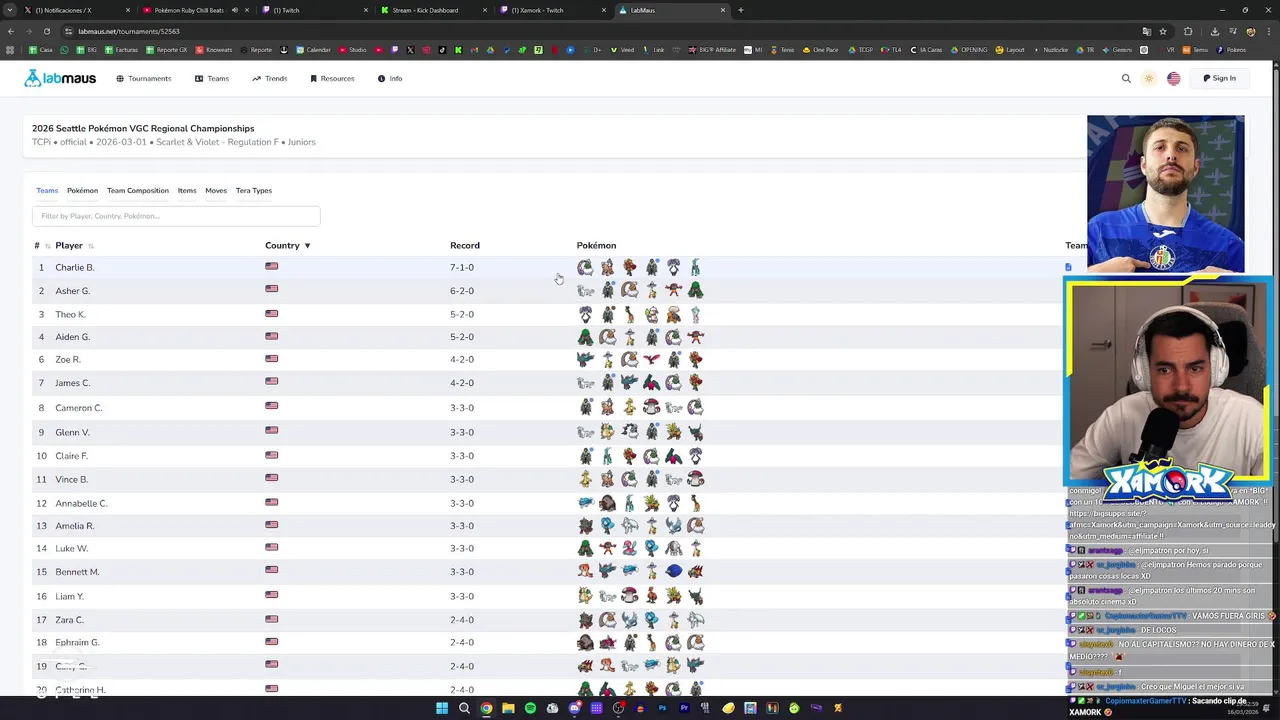This screenshot has width=1280, height=720.
Task: Click player name Theo K.
Action: coord(70,314)
